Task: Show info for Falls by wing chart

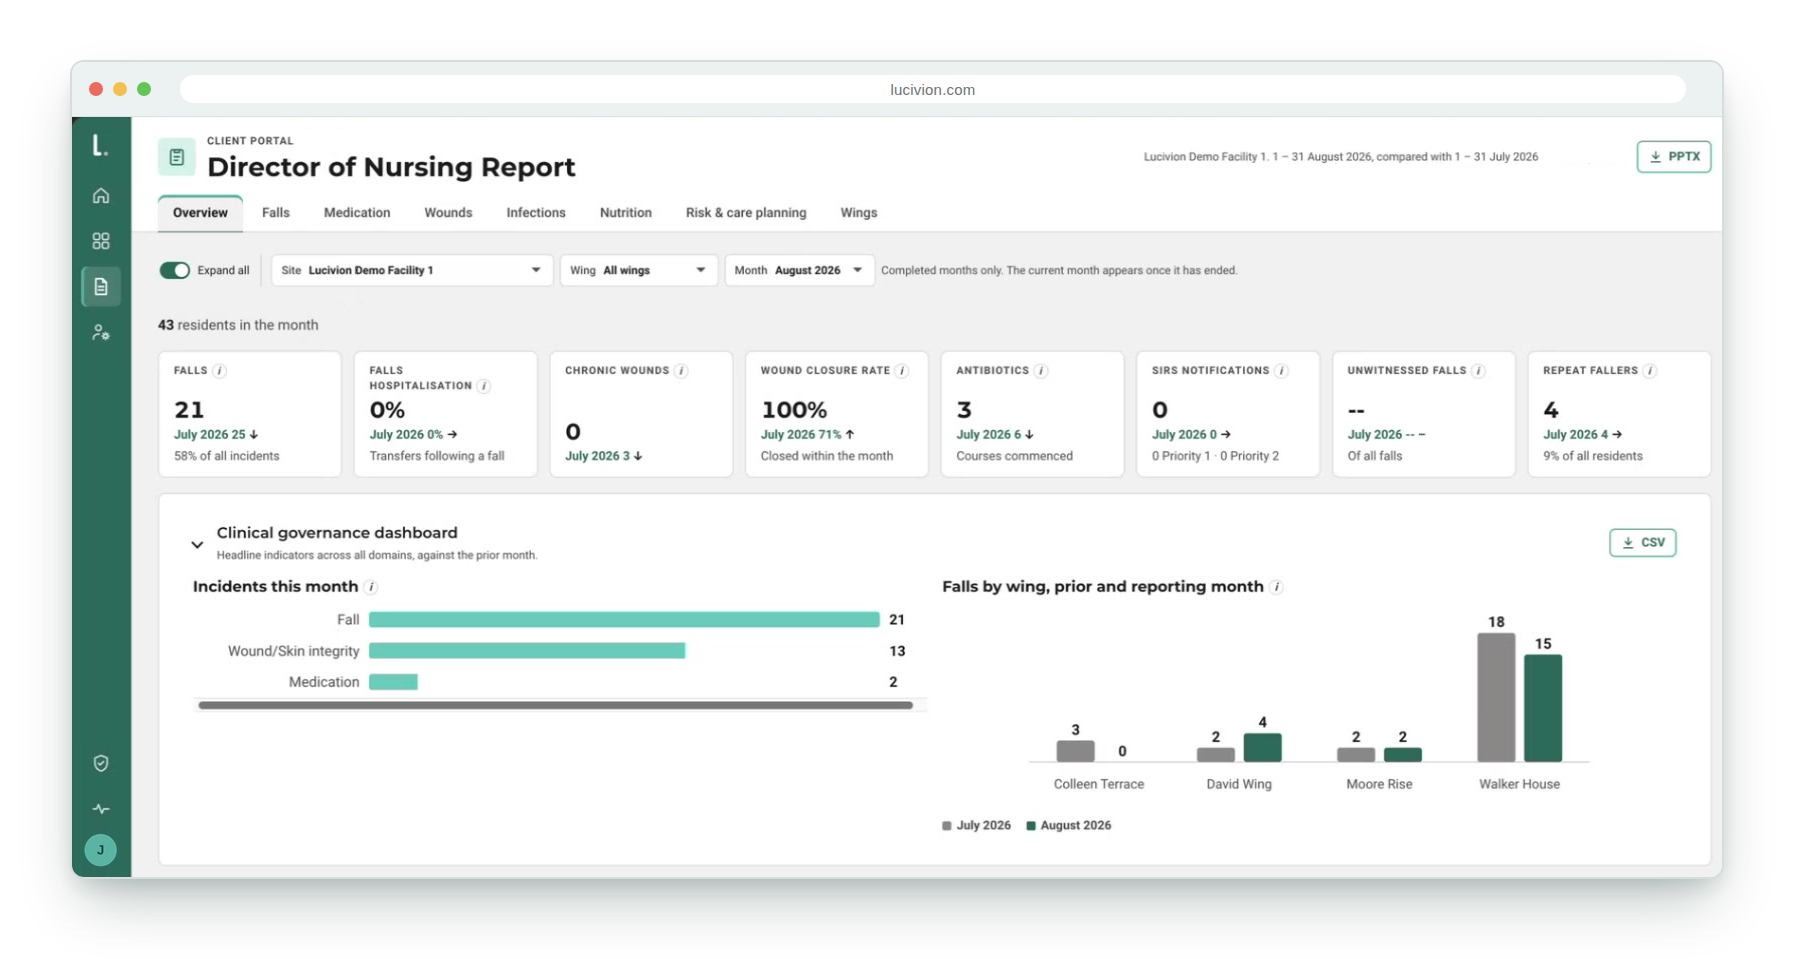Action: coord(1276,587)
